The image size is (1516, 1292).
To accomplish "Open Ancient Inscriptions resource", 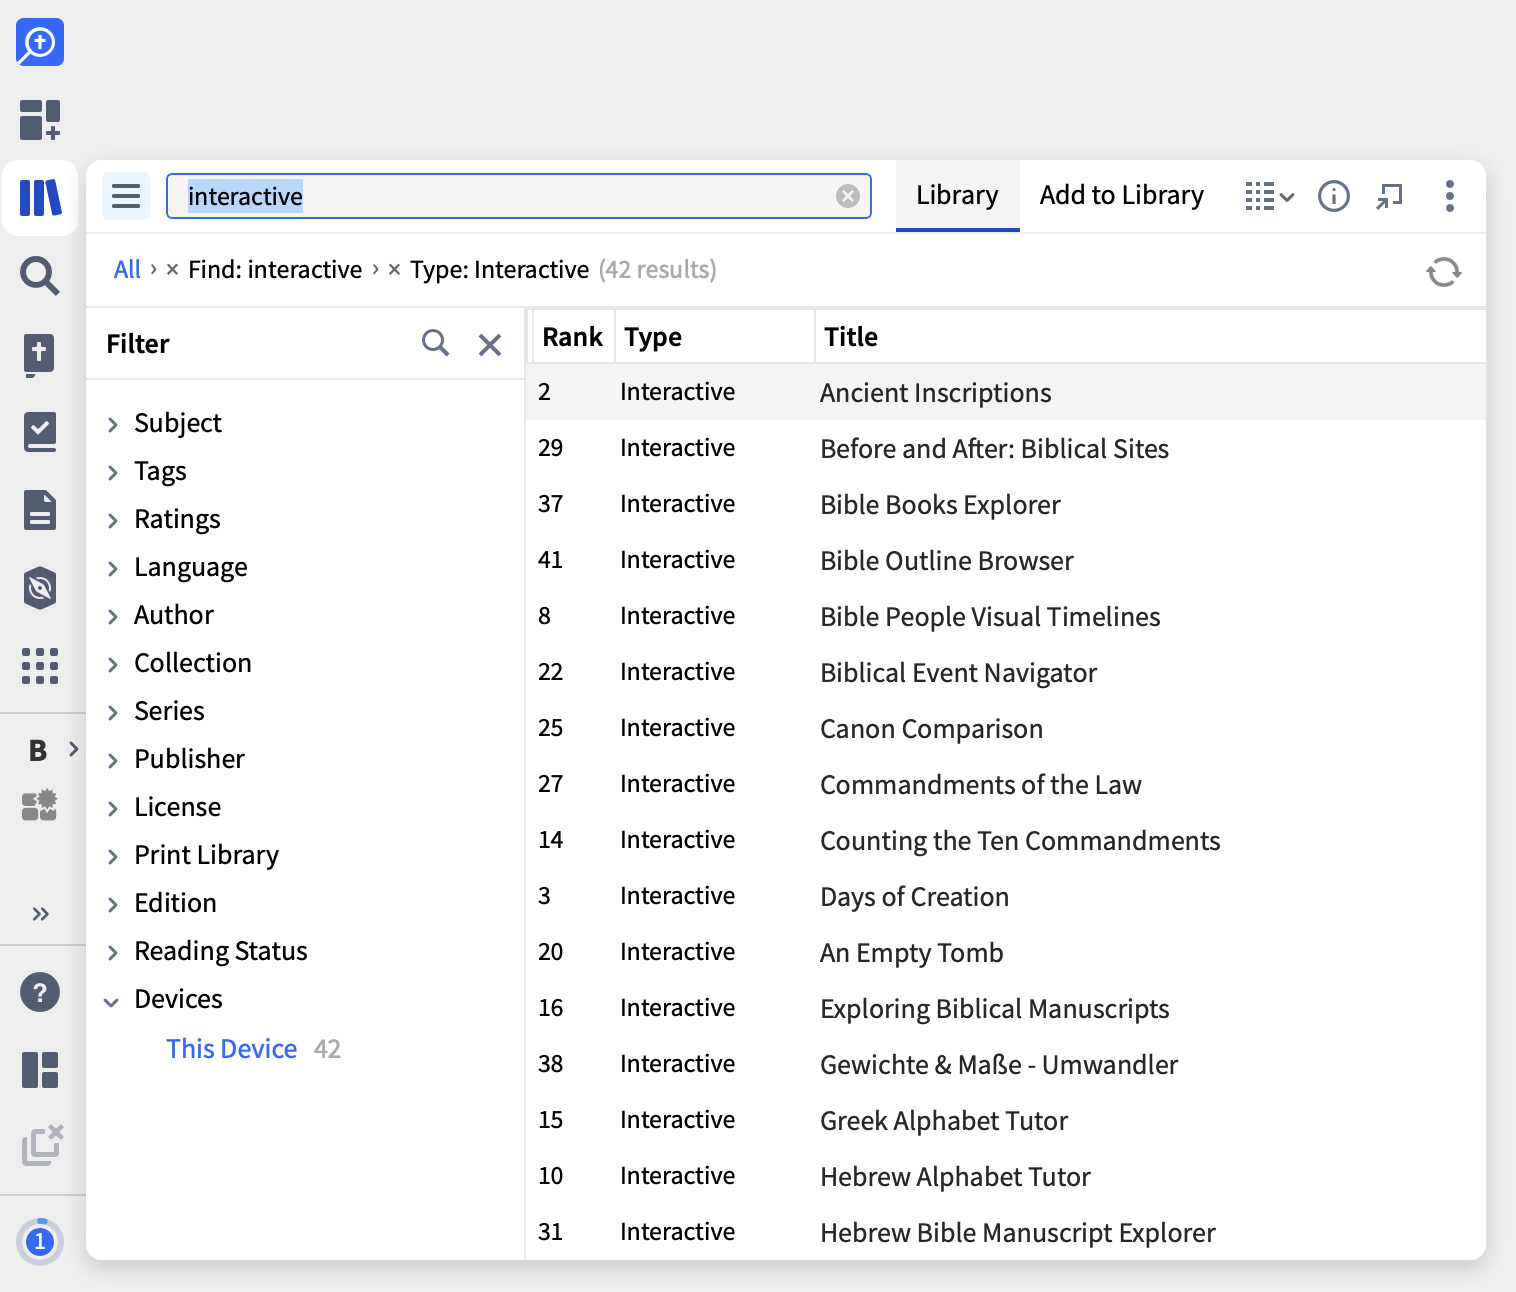I will (x=1006, y=392).
